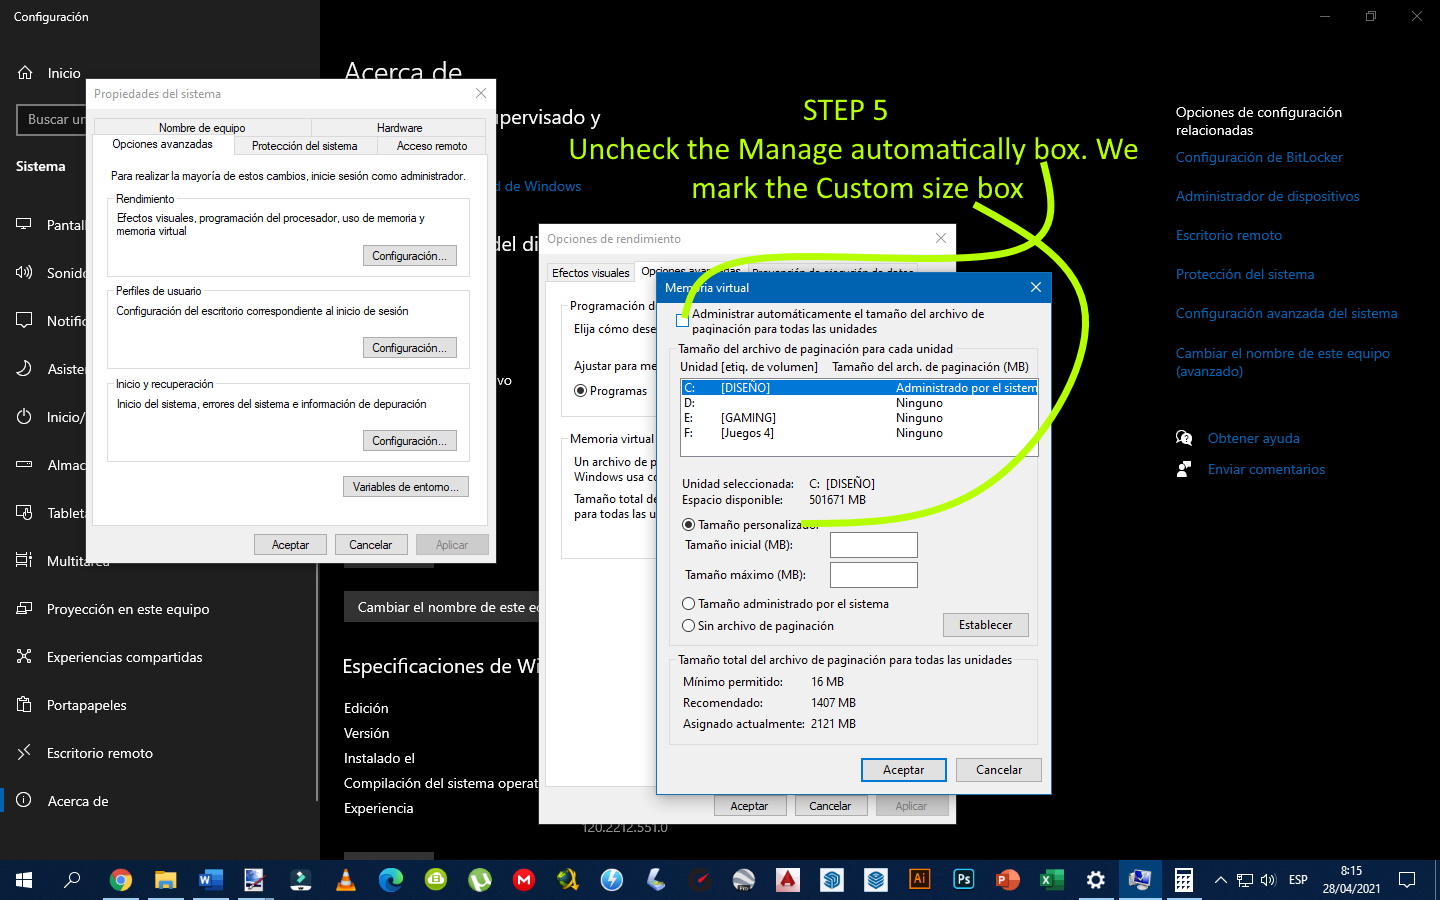Click Aceptar in Propiedades del sistema
The image size is (1440, 900).
coord(290,545)
